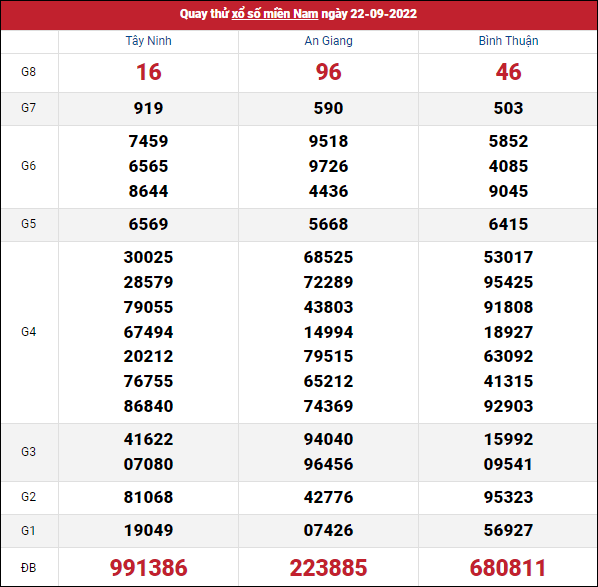Select G4 number 74369 in An Giang

pos(328,406)
